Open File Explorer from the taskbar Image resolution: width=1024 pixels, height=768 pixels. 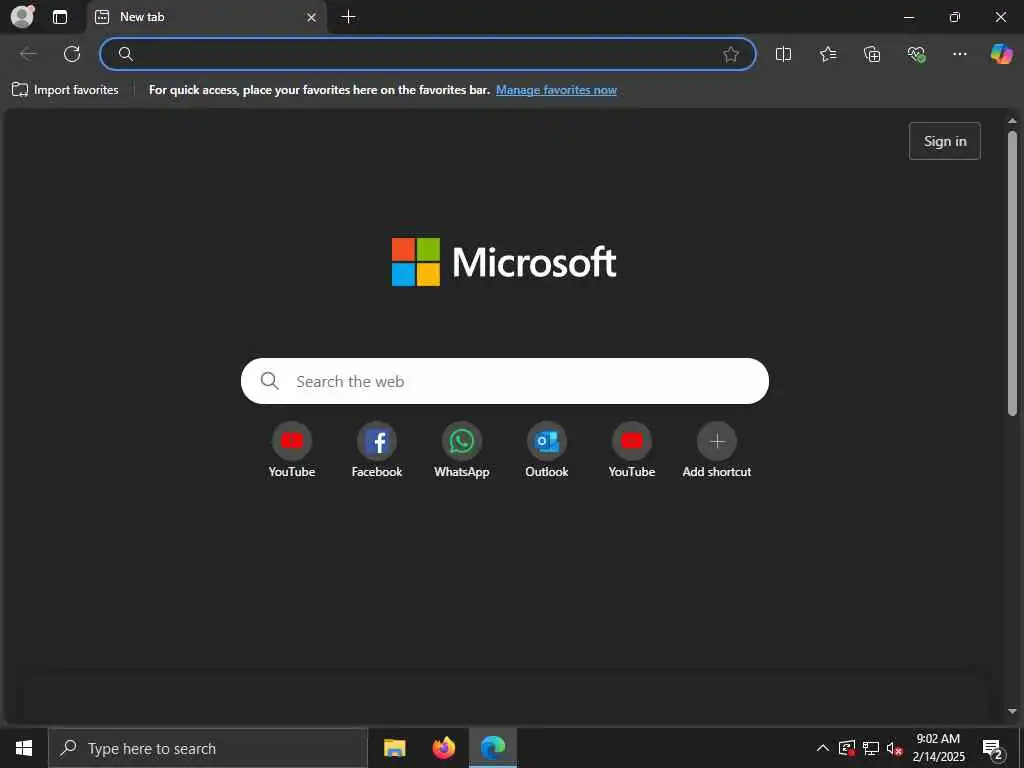click(x=394, y=748)
